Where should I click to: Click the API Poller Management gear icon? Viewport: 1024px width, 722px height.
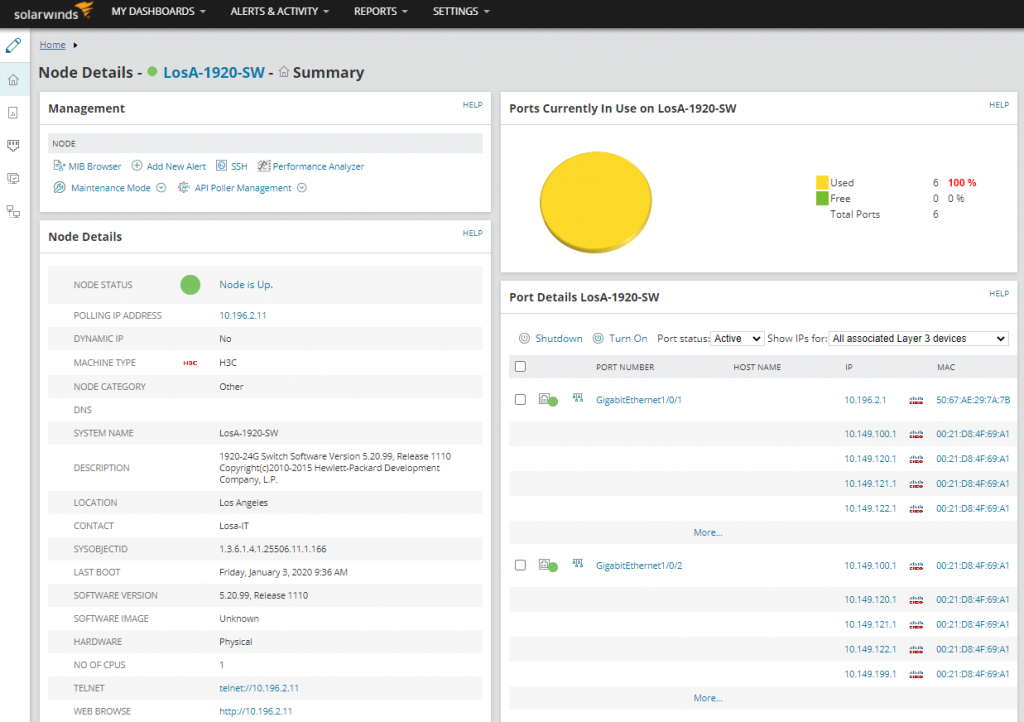tap(184, 187)
